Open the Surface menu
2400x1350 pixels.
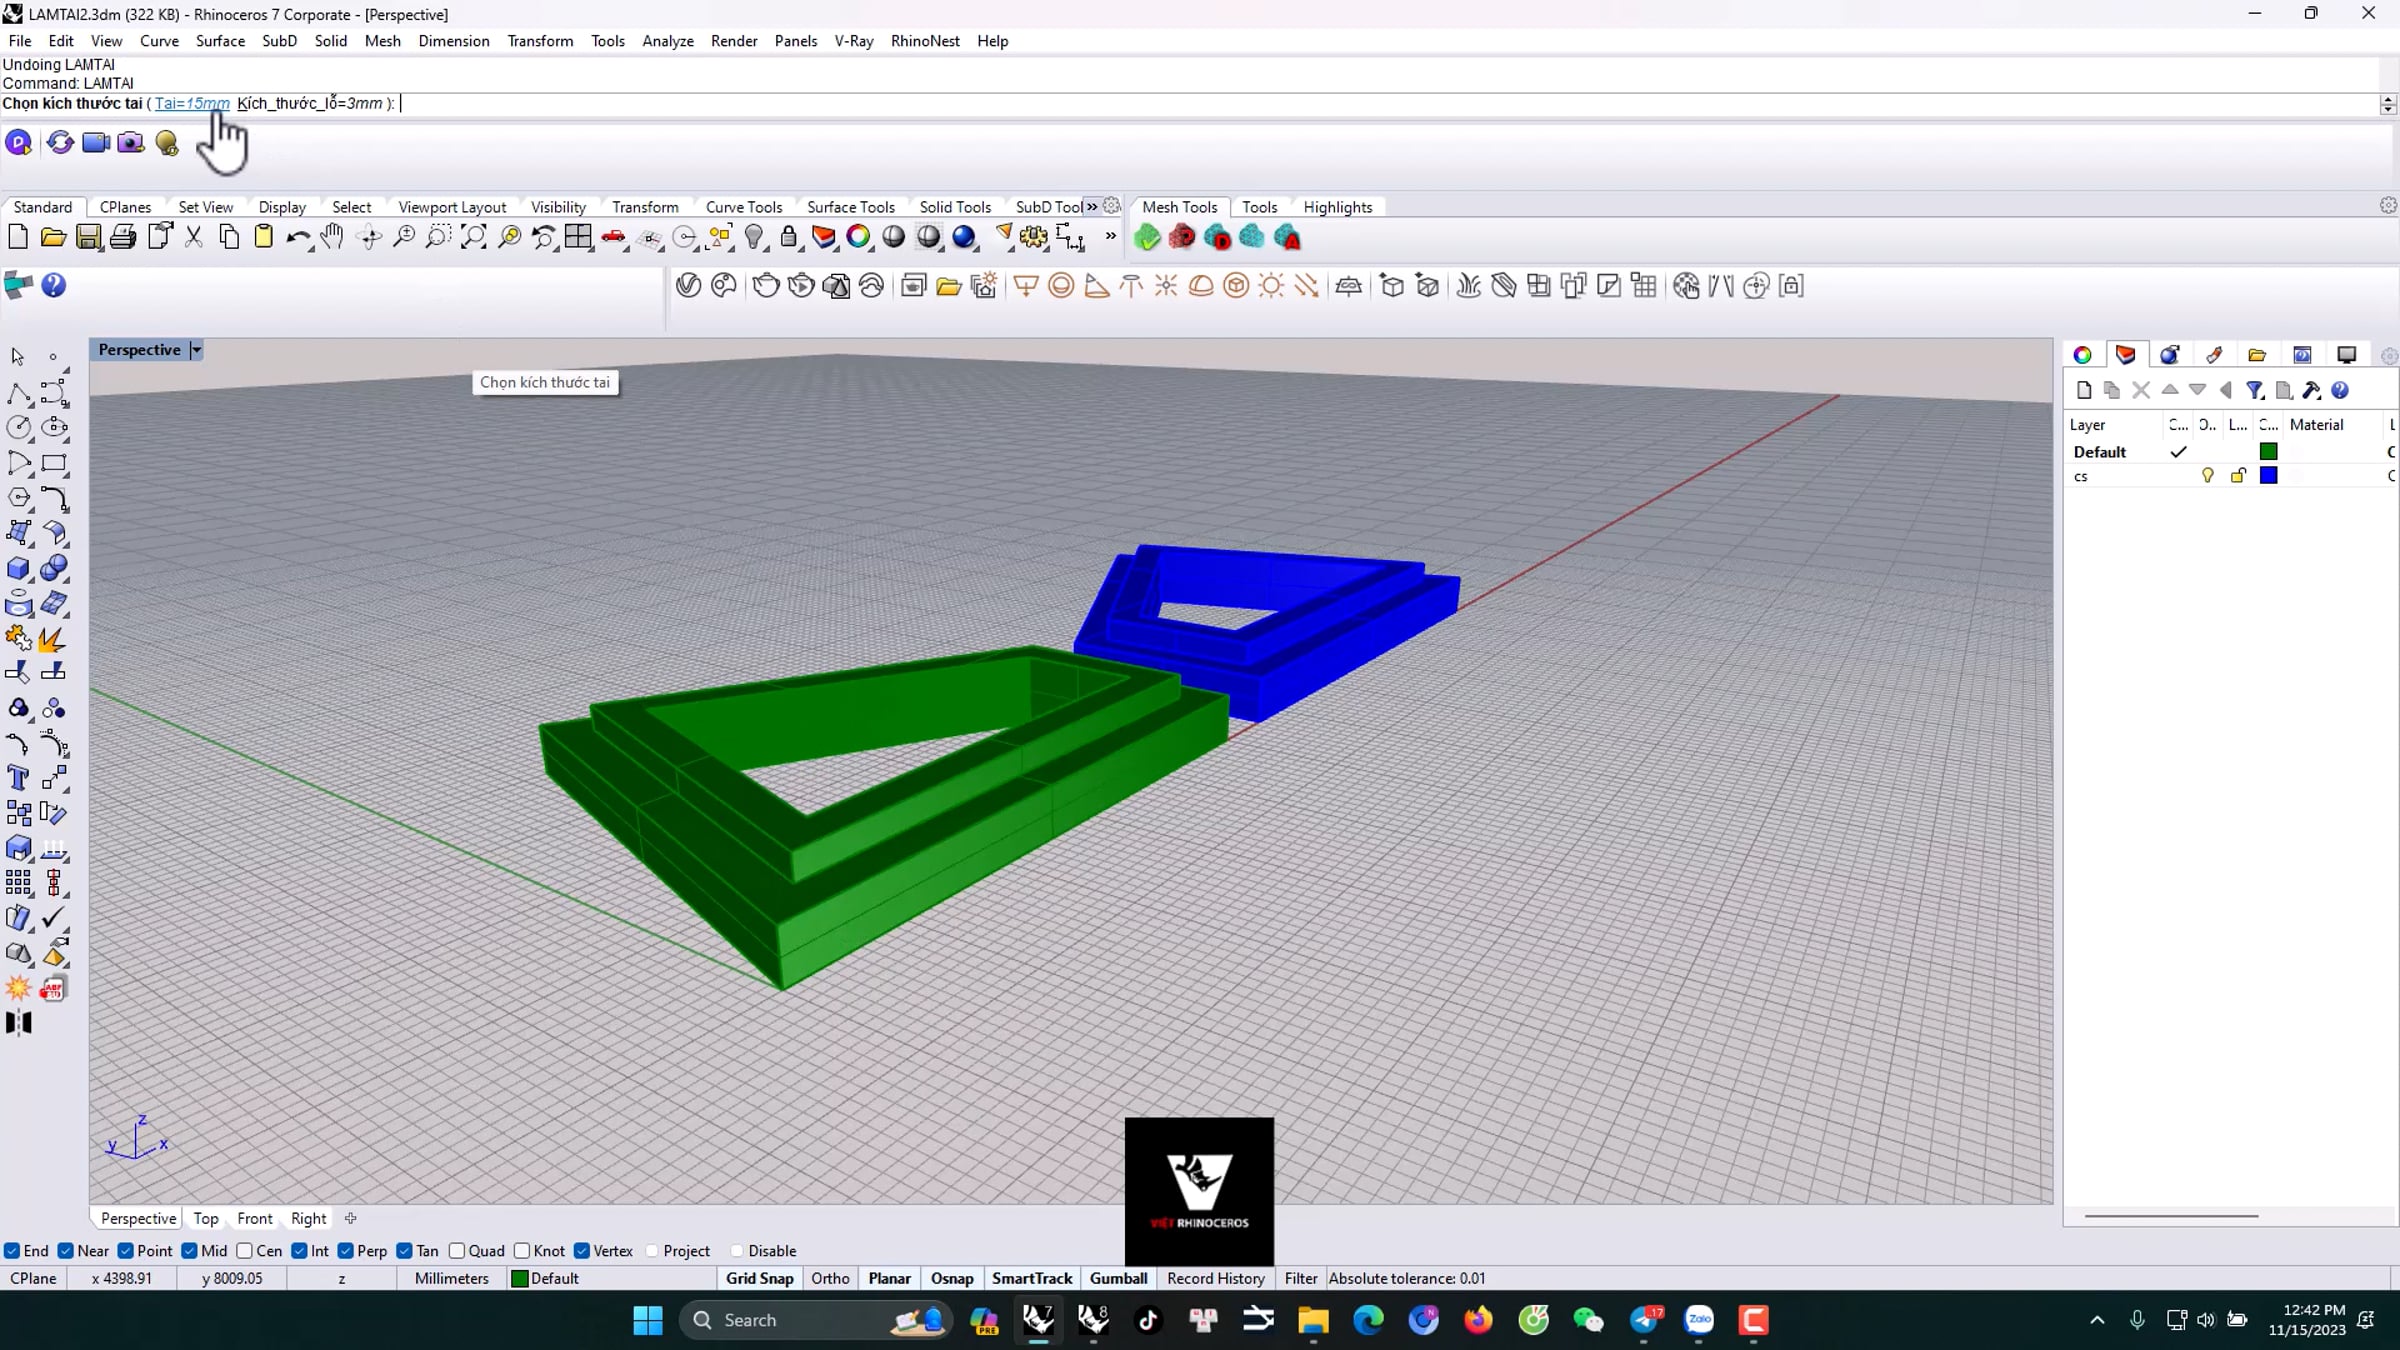pyautogui.click(x=220, y=41)
